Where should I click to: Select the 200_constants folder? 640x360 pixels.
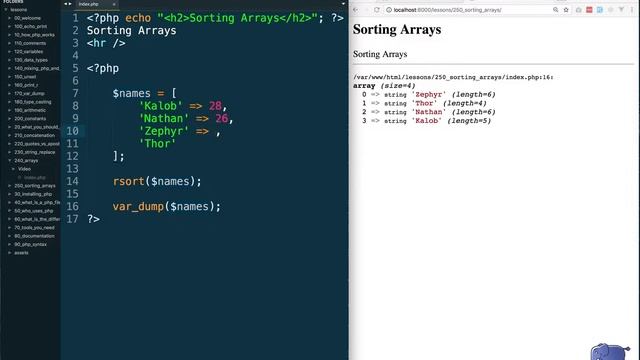click(30, 118)
